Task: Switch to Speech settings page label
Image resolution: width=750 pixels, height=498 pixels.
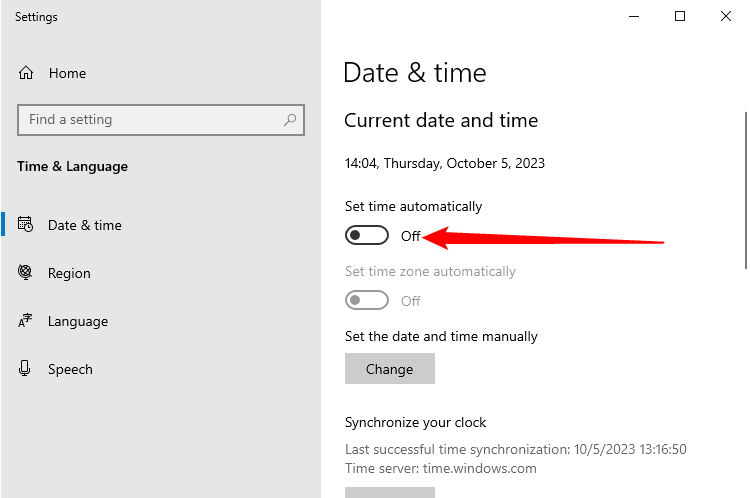Action: (70, 369)
